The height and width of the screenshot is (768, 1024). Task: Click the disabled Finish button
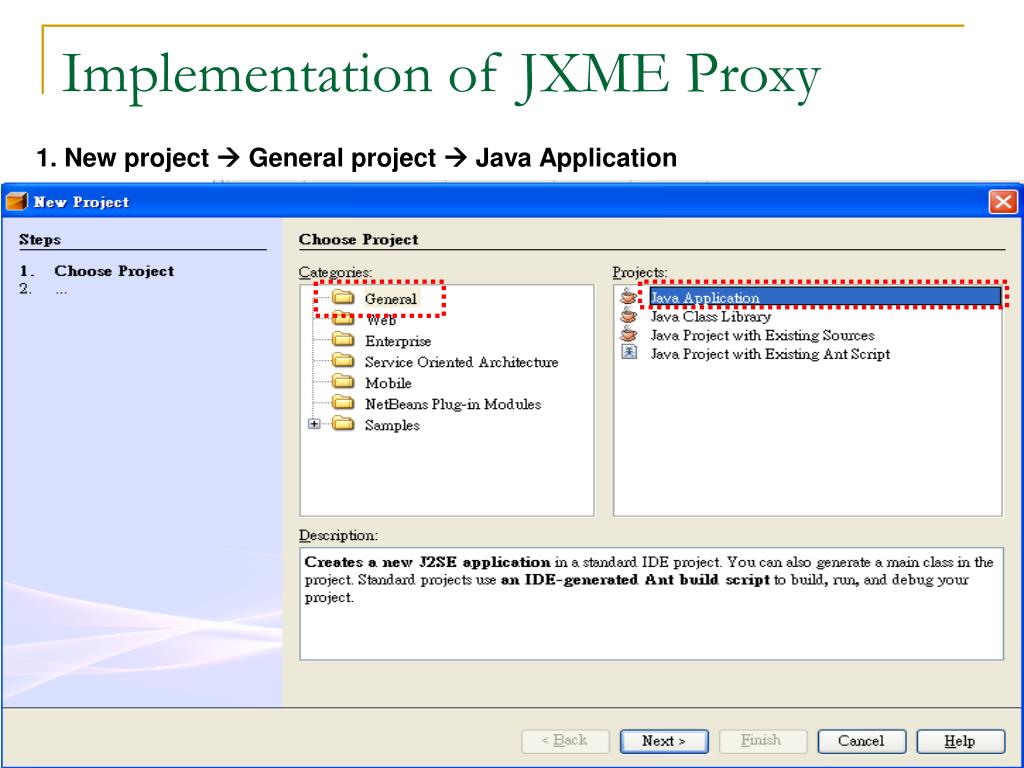pyautogui.click(x=763, y=741)
